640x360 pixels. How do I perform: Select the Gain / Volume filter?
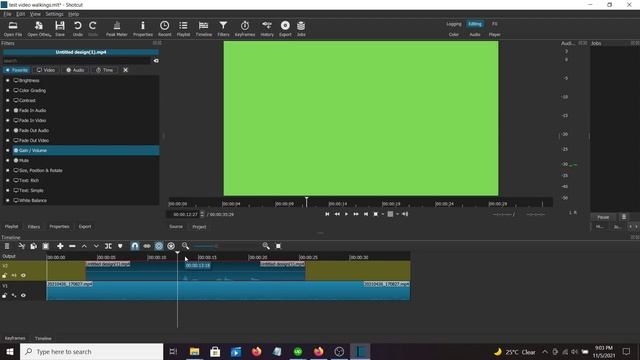click(x=86, y=150)
